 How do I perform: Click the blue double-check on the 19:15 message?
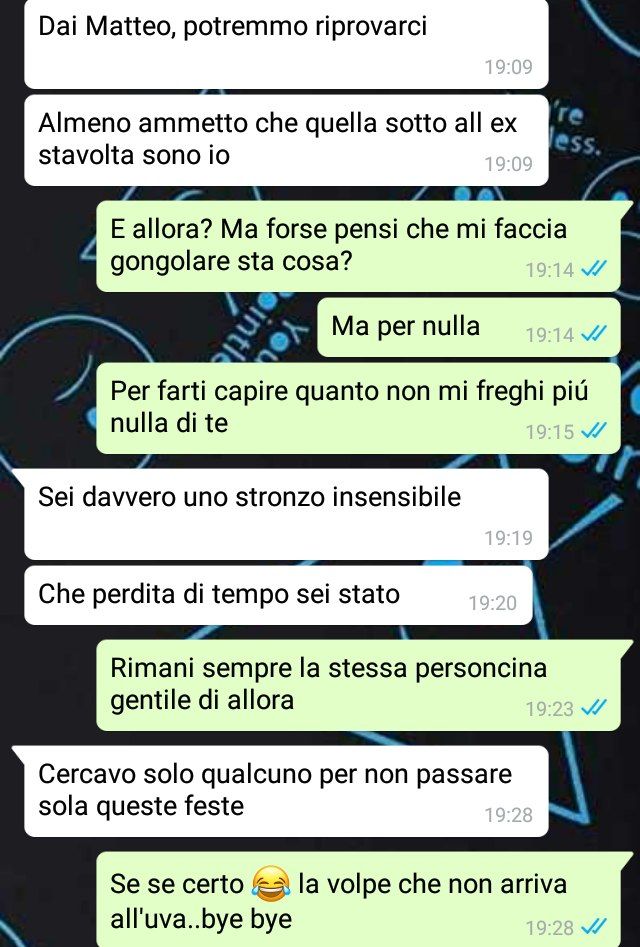pos(593,431)
